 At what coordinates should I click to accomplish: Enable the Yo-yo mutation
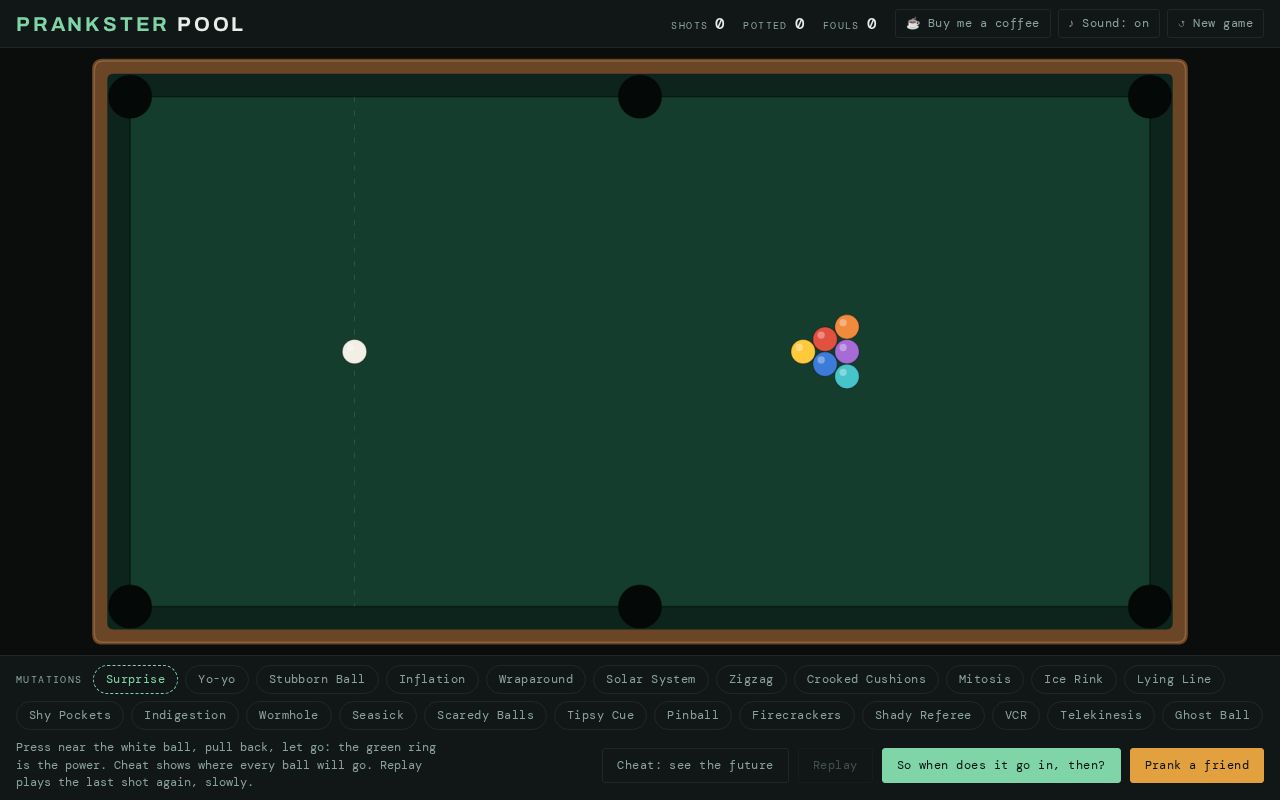[x=217, y=680]
